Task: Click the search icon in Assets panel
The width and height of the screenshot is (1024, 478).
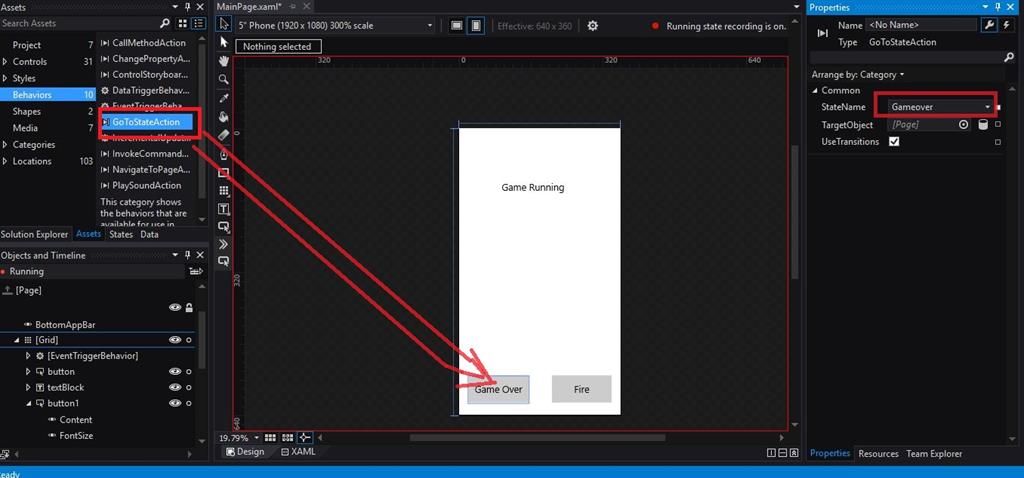Action: click(165, 24)
